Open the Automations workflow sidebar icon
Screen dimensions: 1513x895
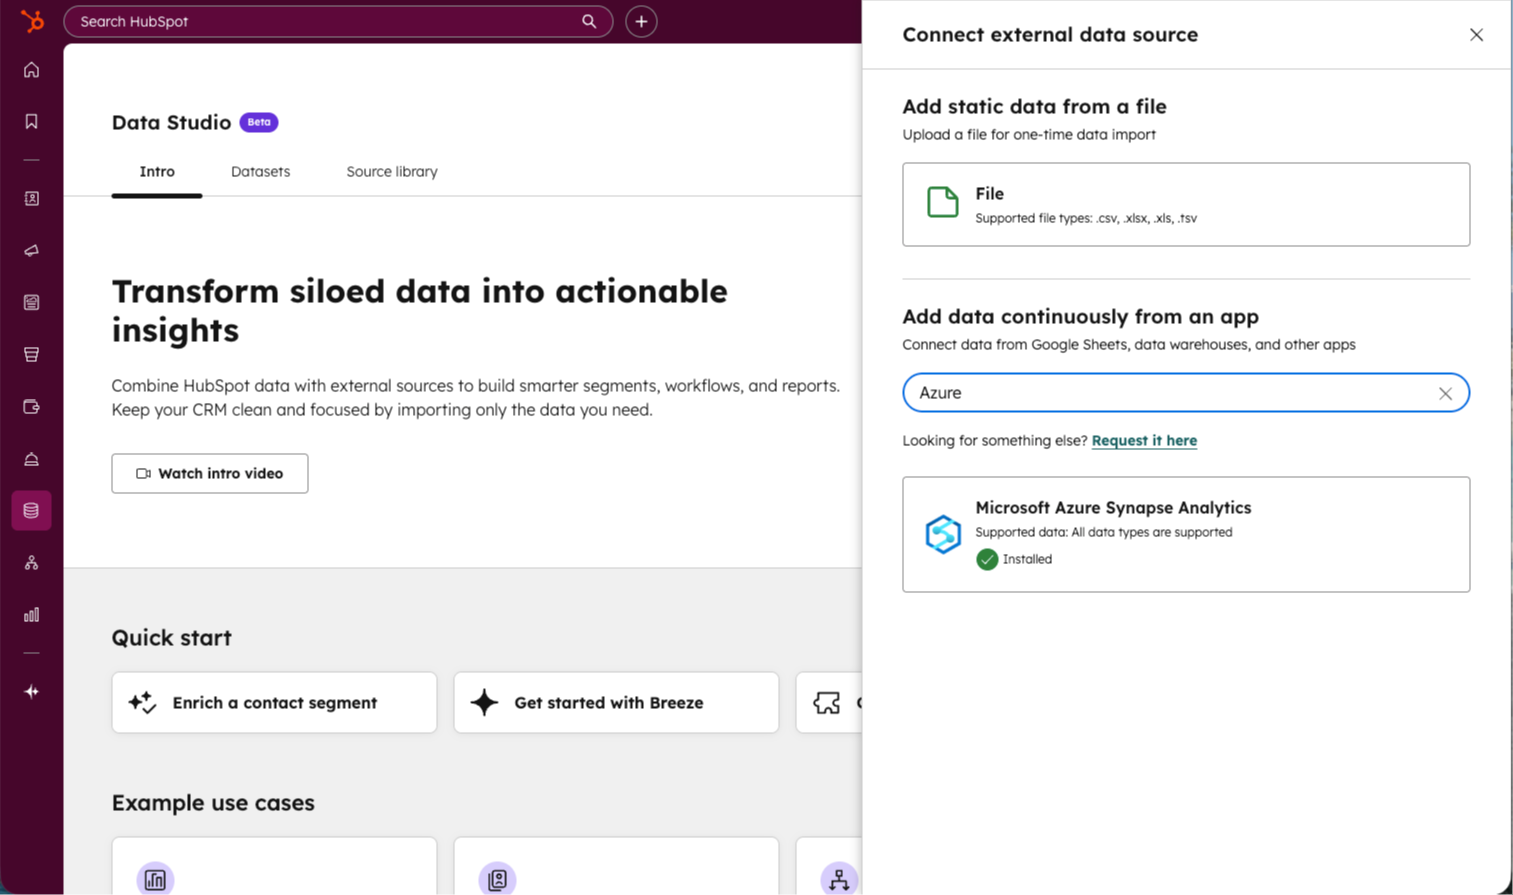click(x=30, y=562)
